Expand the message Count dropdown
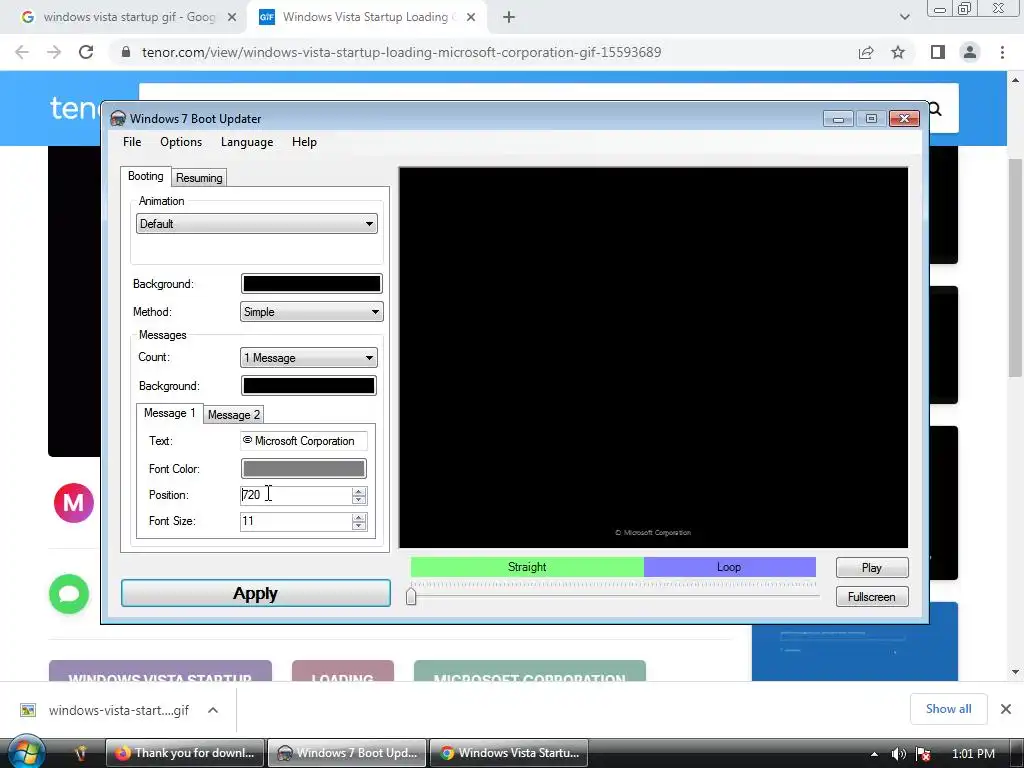Viewport: 1024px width, 768px height. click(308, 358)
